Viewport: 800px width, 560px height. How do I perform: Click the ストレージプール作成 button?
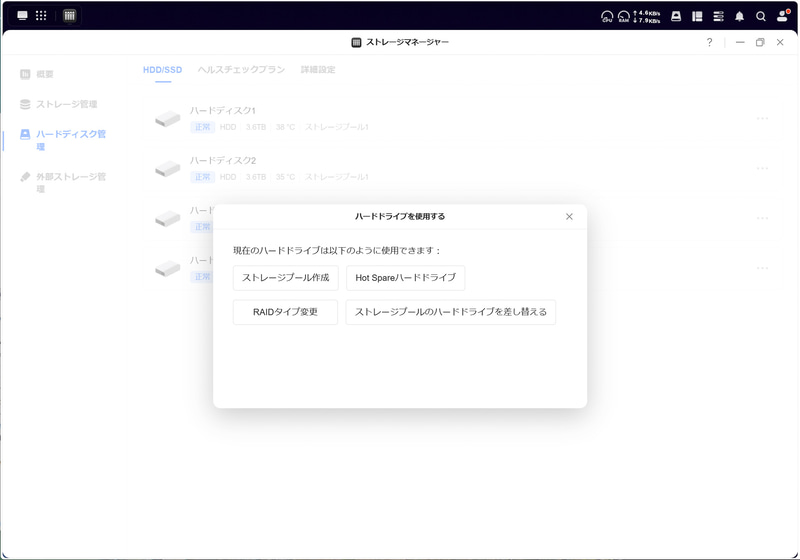(286, 278)
